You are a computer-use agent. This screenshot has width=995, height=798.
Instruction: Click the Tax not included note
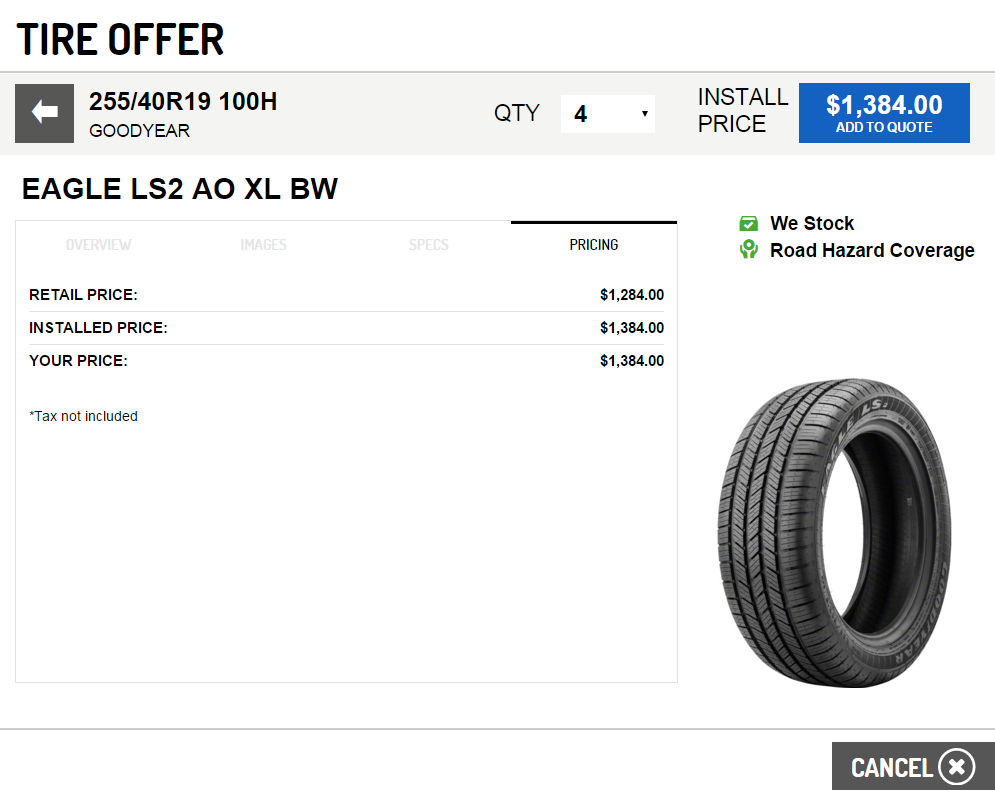(x=84, y=416)
